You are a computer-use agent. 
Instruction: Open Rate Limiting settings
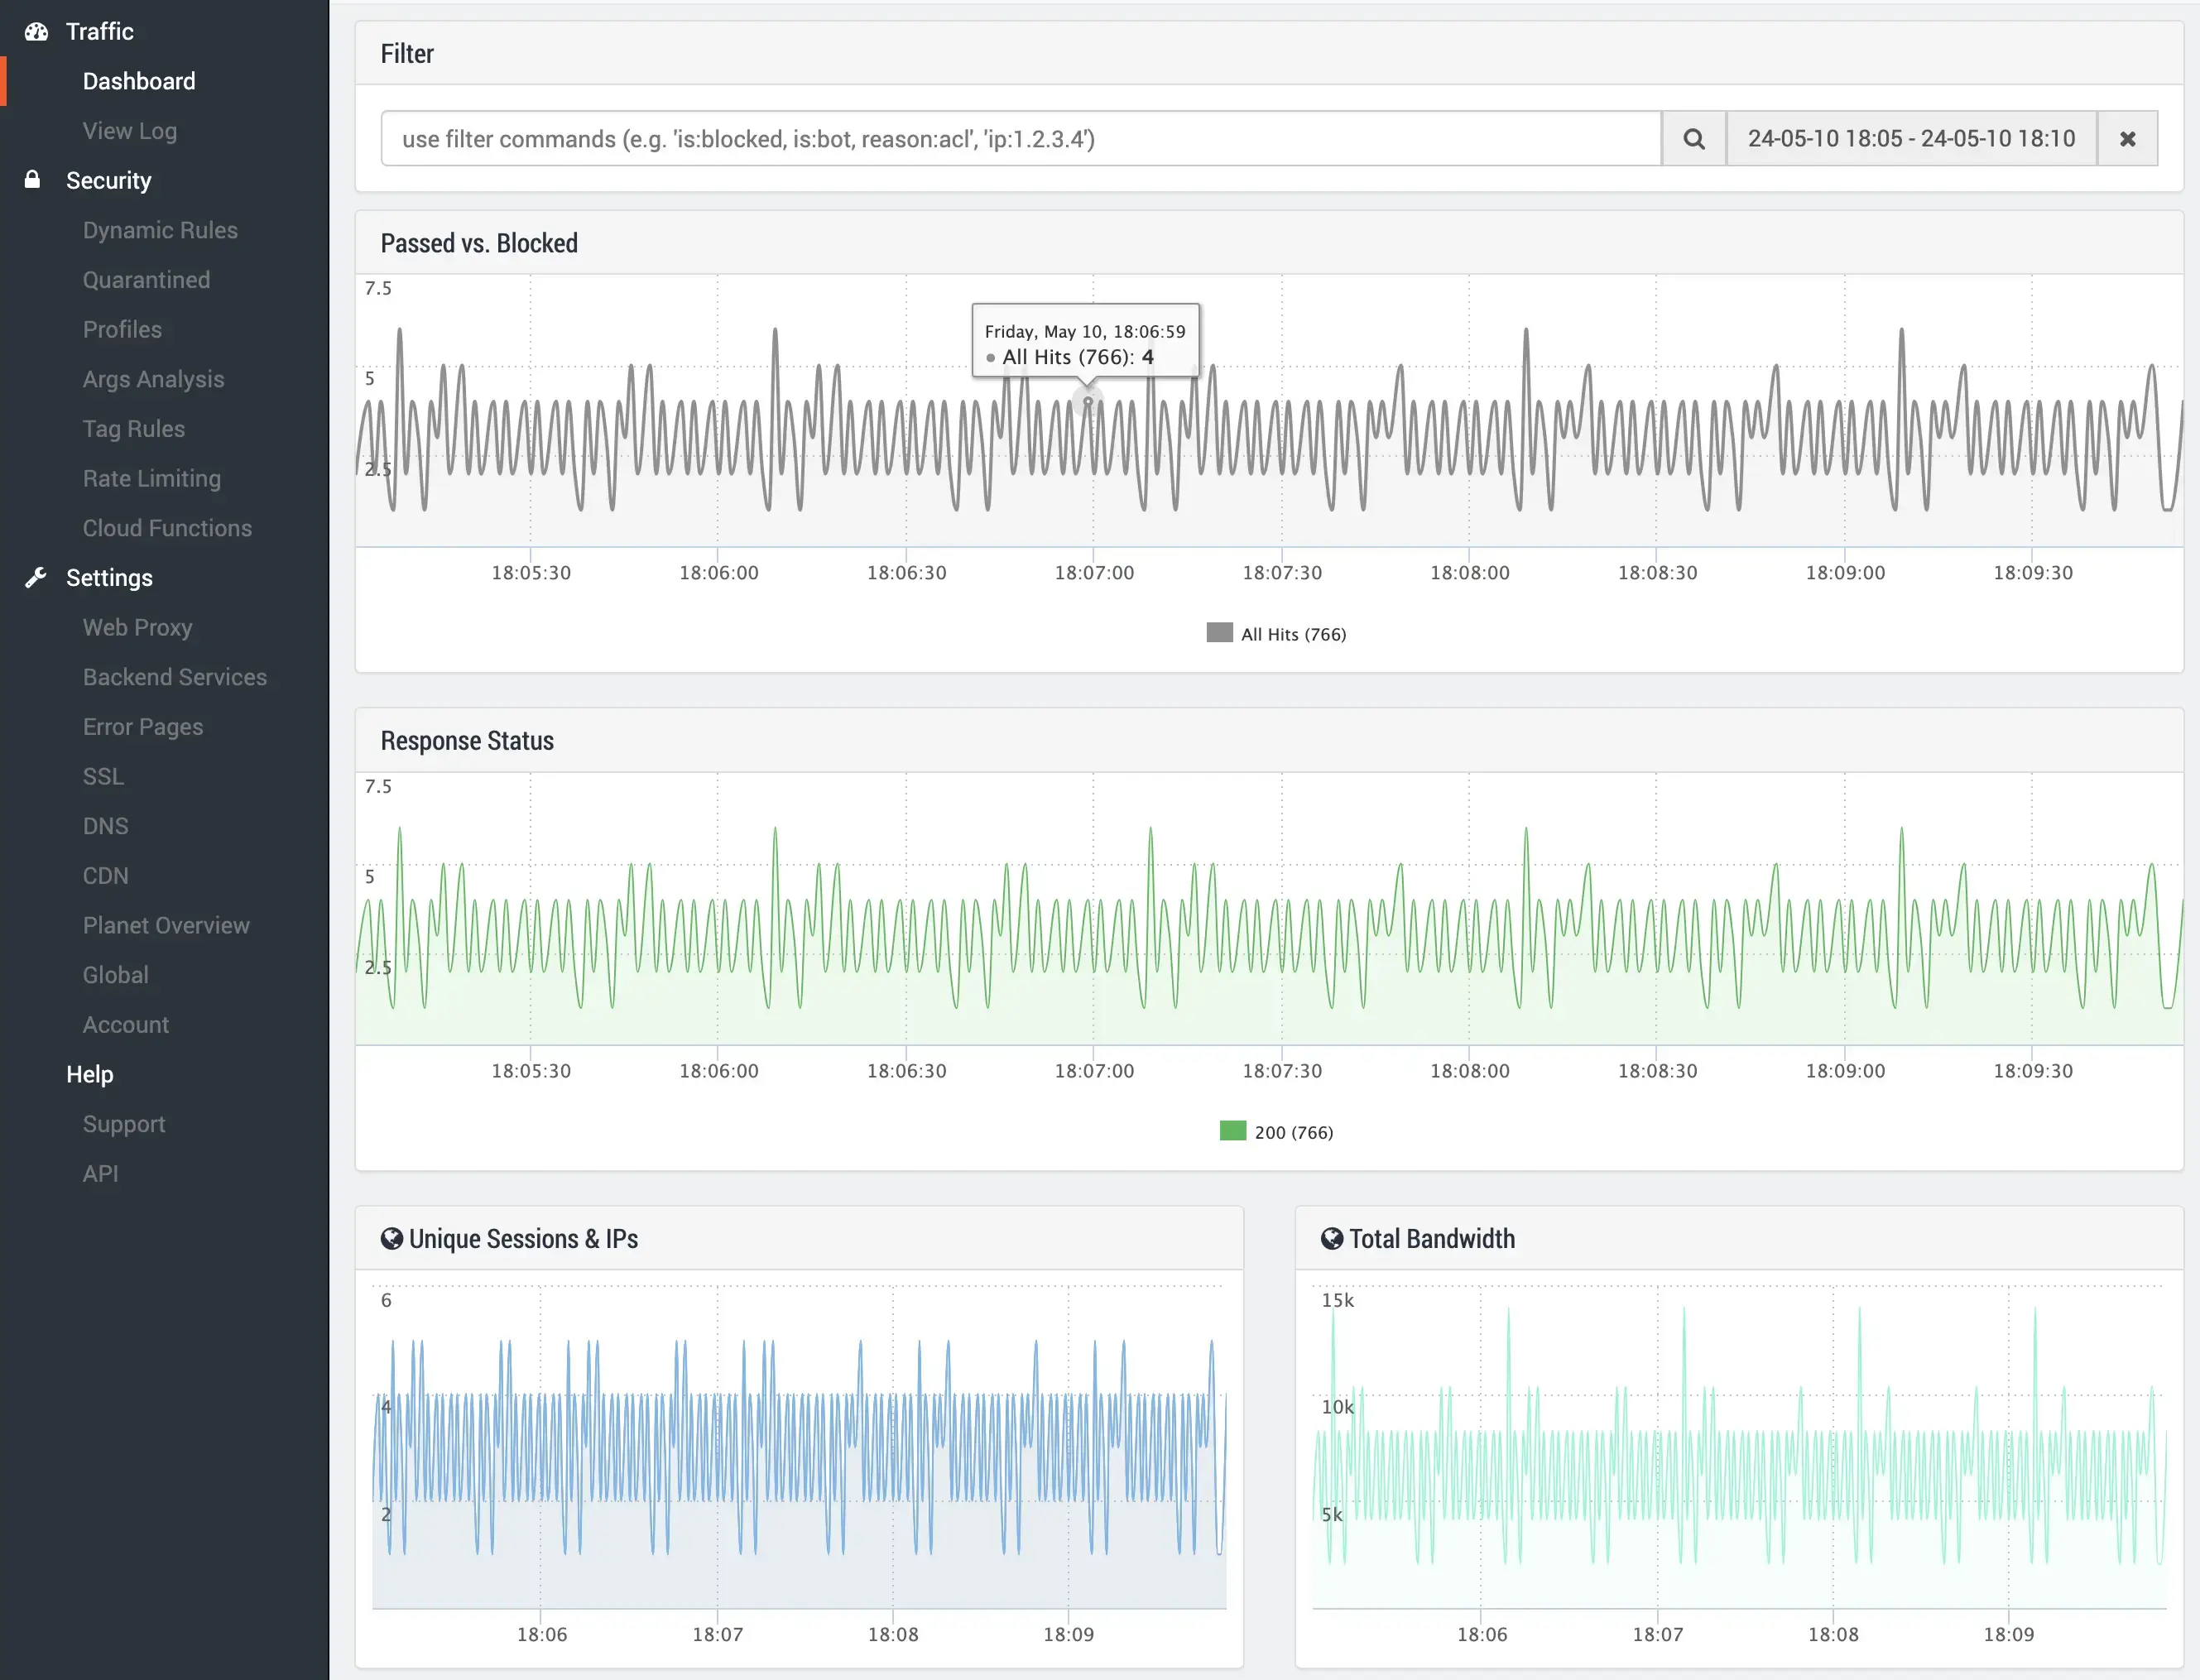pos(152,478)
